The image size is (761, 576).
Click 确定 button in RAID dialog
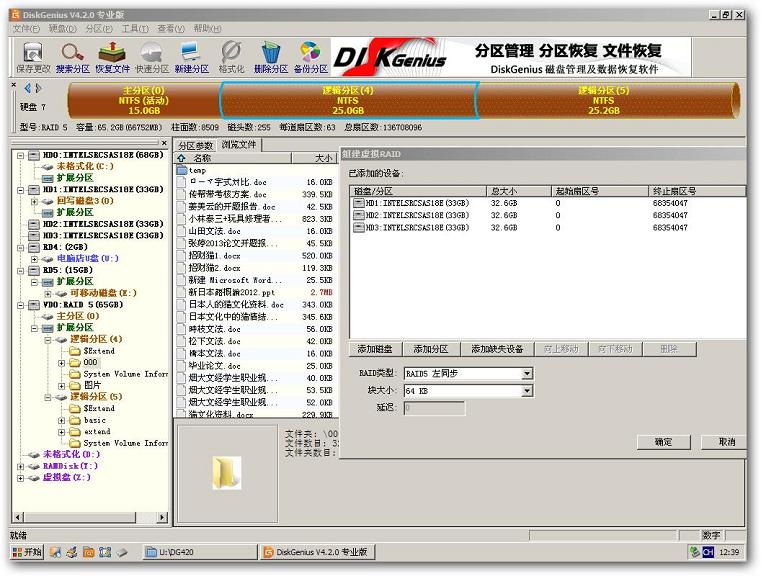(x=663, y=442)
